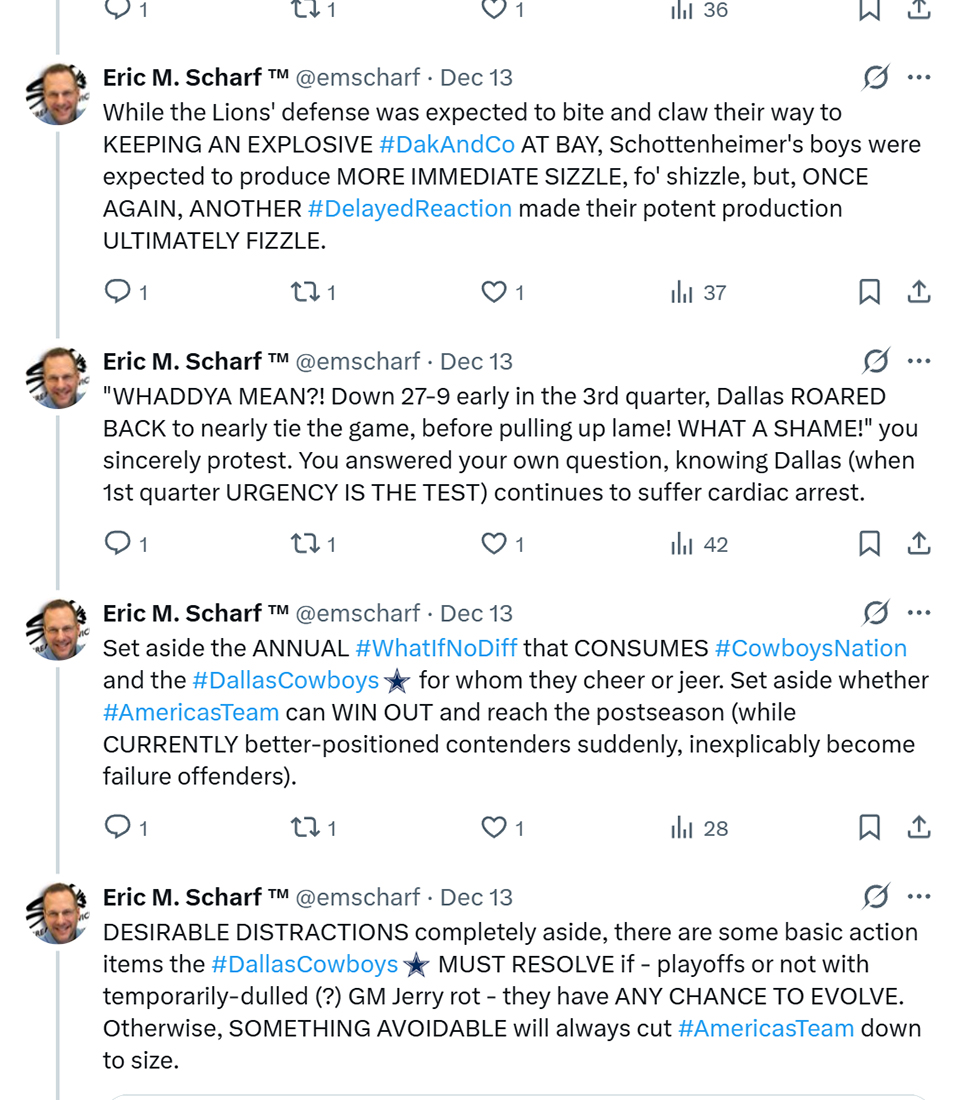Viewport: 960px width, 1100px height.
Task: Open the #DelayedReaction hashtag link
Action: pyautogui.click(x=409, y=208)
